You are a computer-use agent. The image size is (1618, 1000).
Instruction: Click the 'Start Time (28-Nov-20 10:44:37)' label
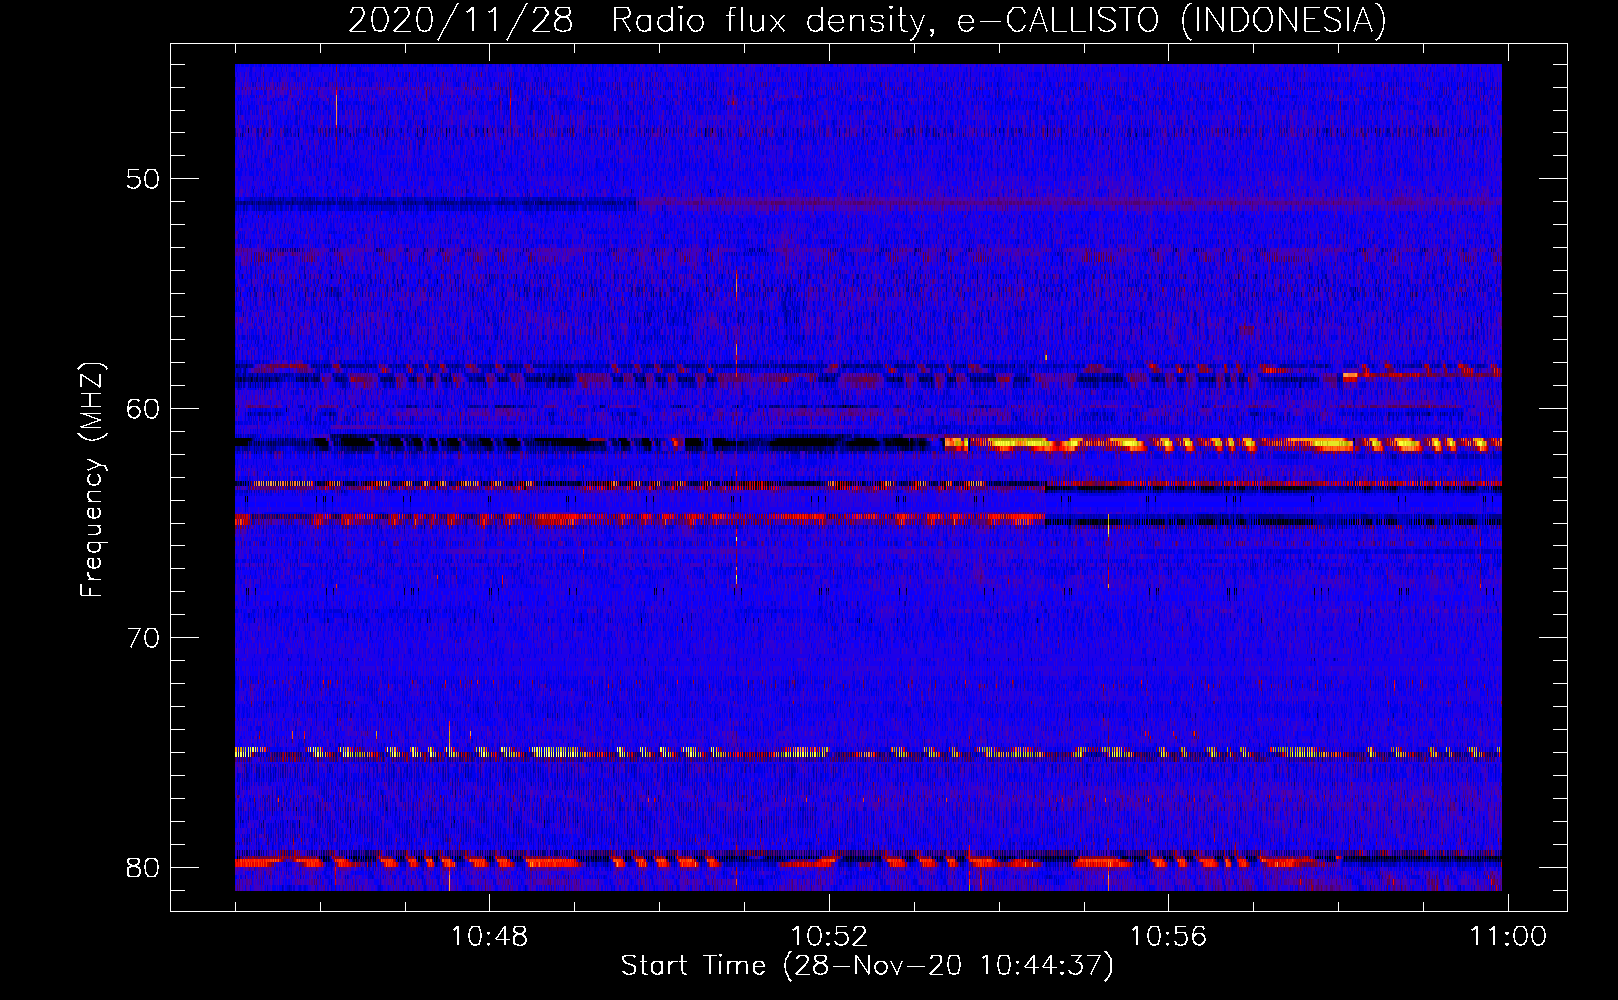pyautogui.click(x=867, y=966)
